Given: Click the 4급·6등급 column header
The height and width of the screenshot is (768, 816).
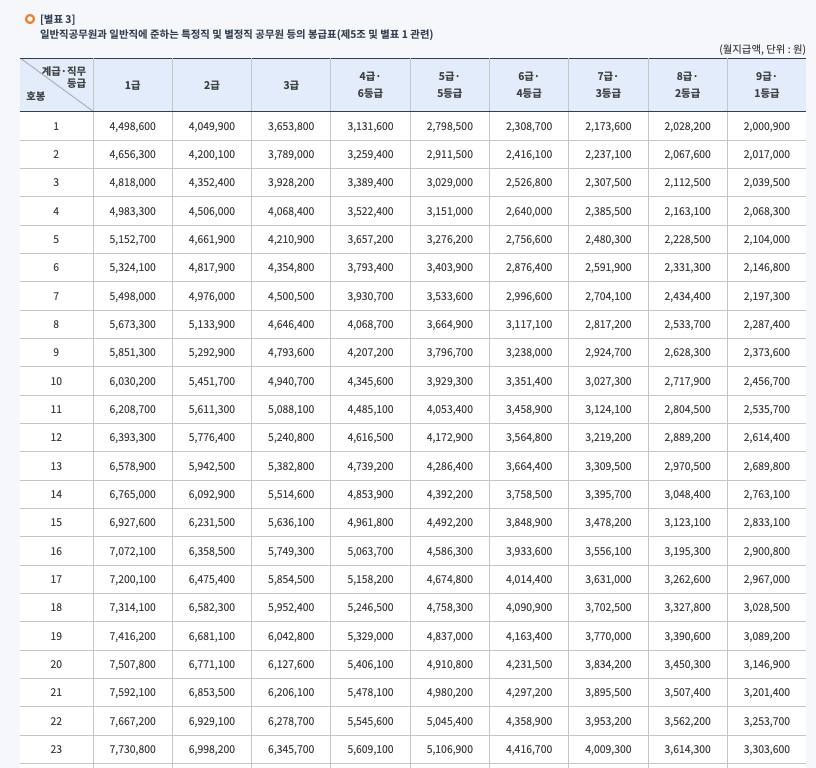Looking at the screenshot, I should pyautogui.click(x=369, y=85).
